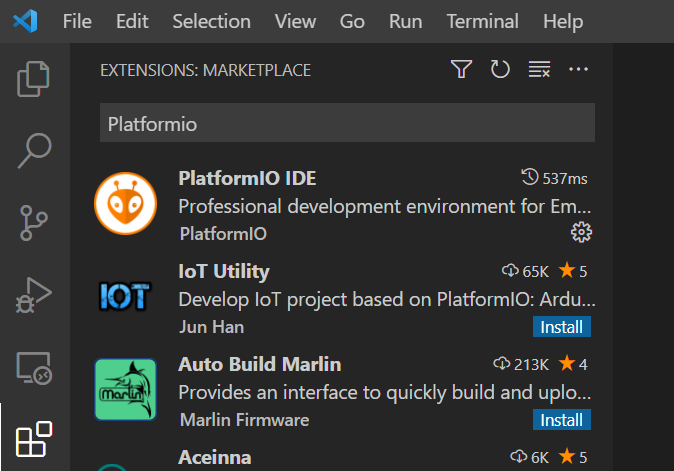Click the PlatformIO publisher name
Image resolution: width=674 pixels, height=471 pixels.
(x=223, y=234)
